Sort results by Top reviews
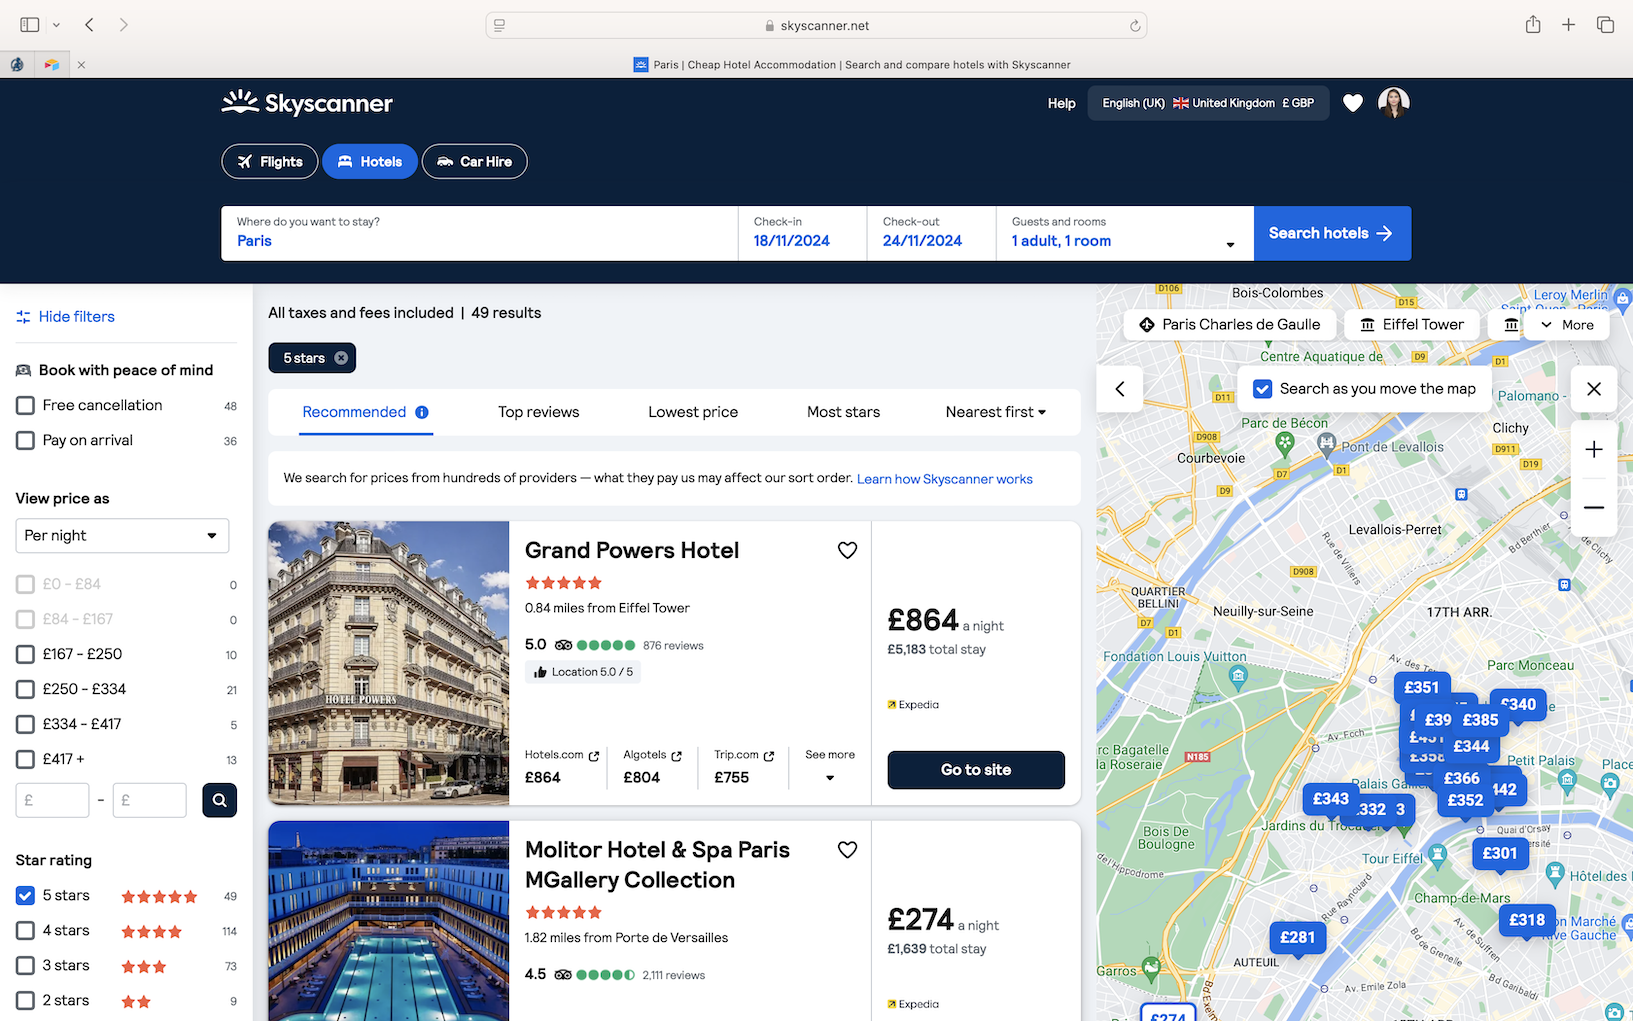Screen dimensions: 1633x1021 pyautogui.click(x=539, y=412)
